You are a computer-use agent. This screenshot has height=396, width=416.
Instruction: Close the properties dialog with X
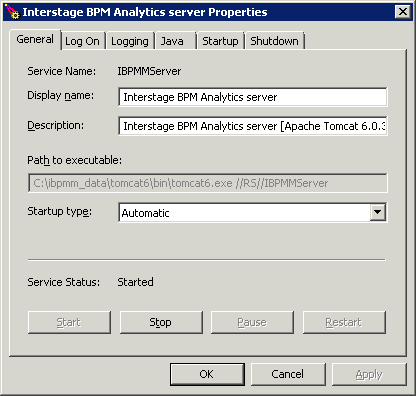click(403, 12)
